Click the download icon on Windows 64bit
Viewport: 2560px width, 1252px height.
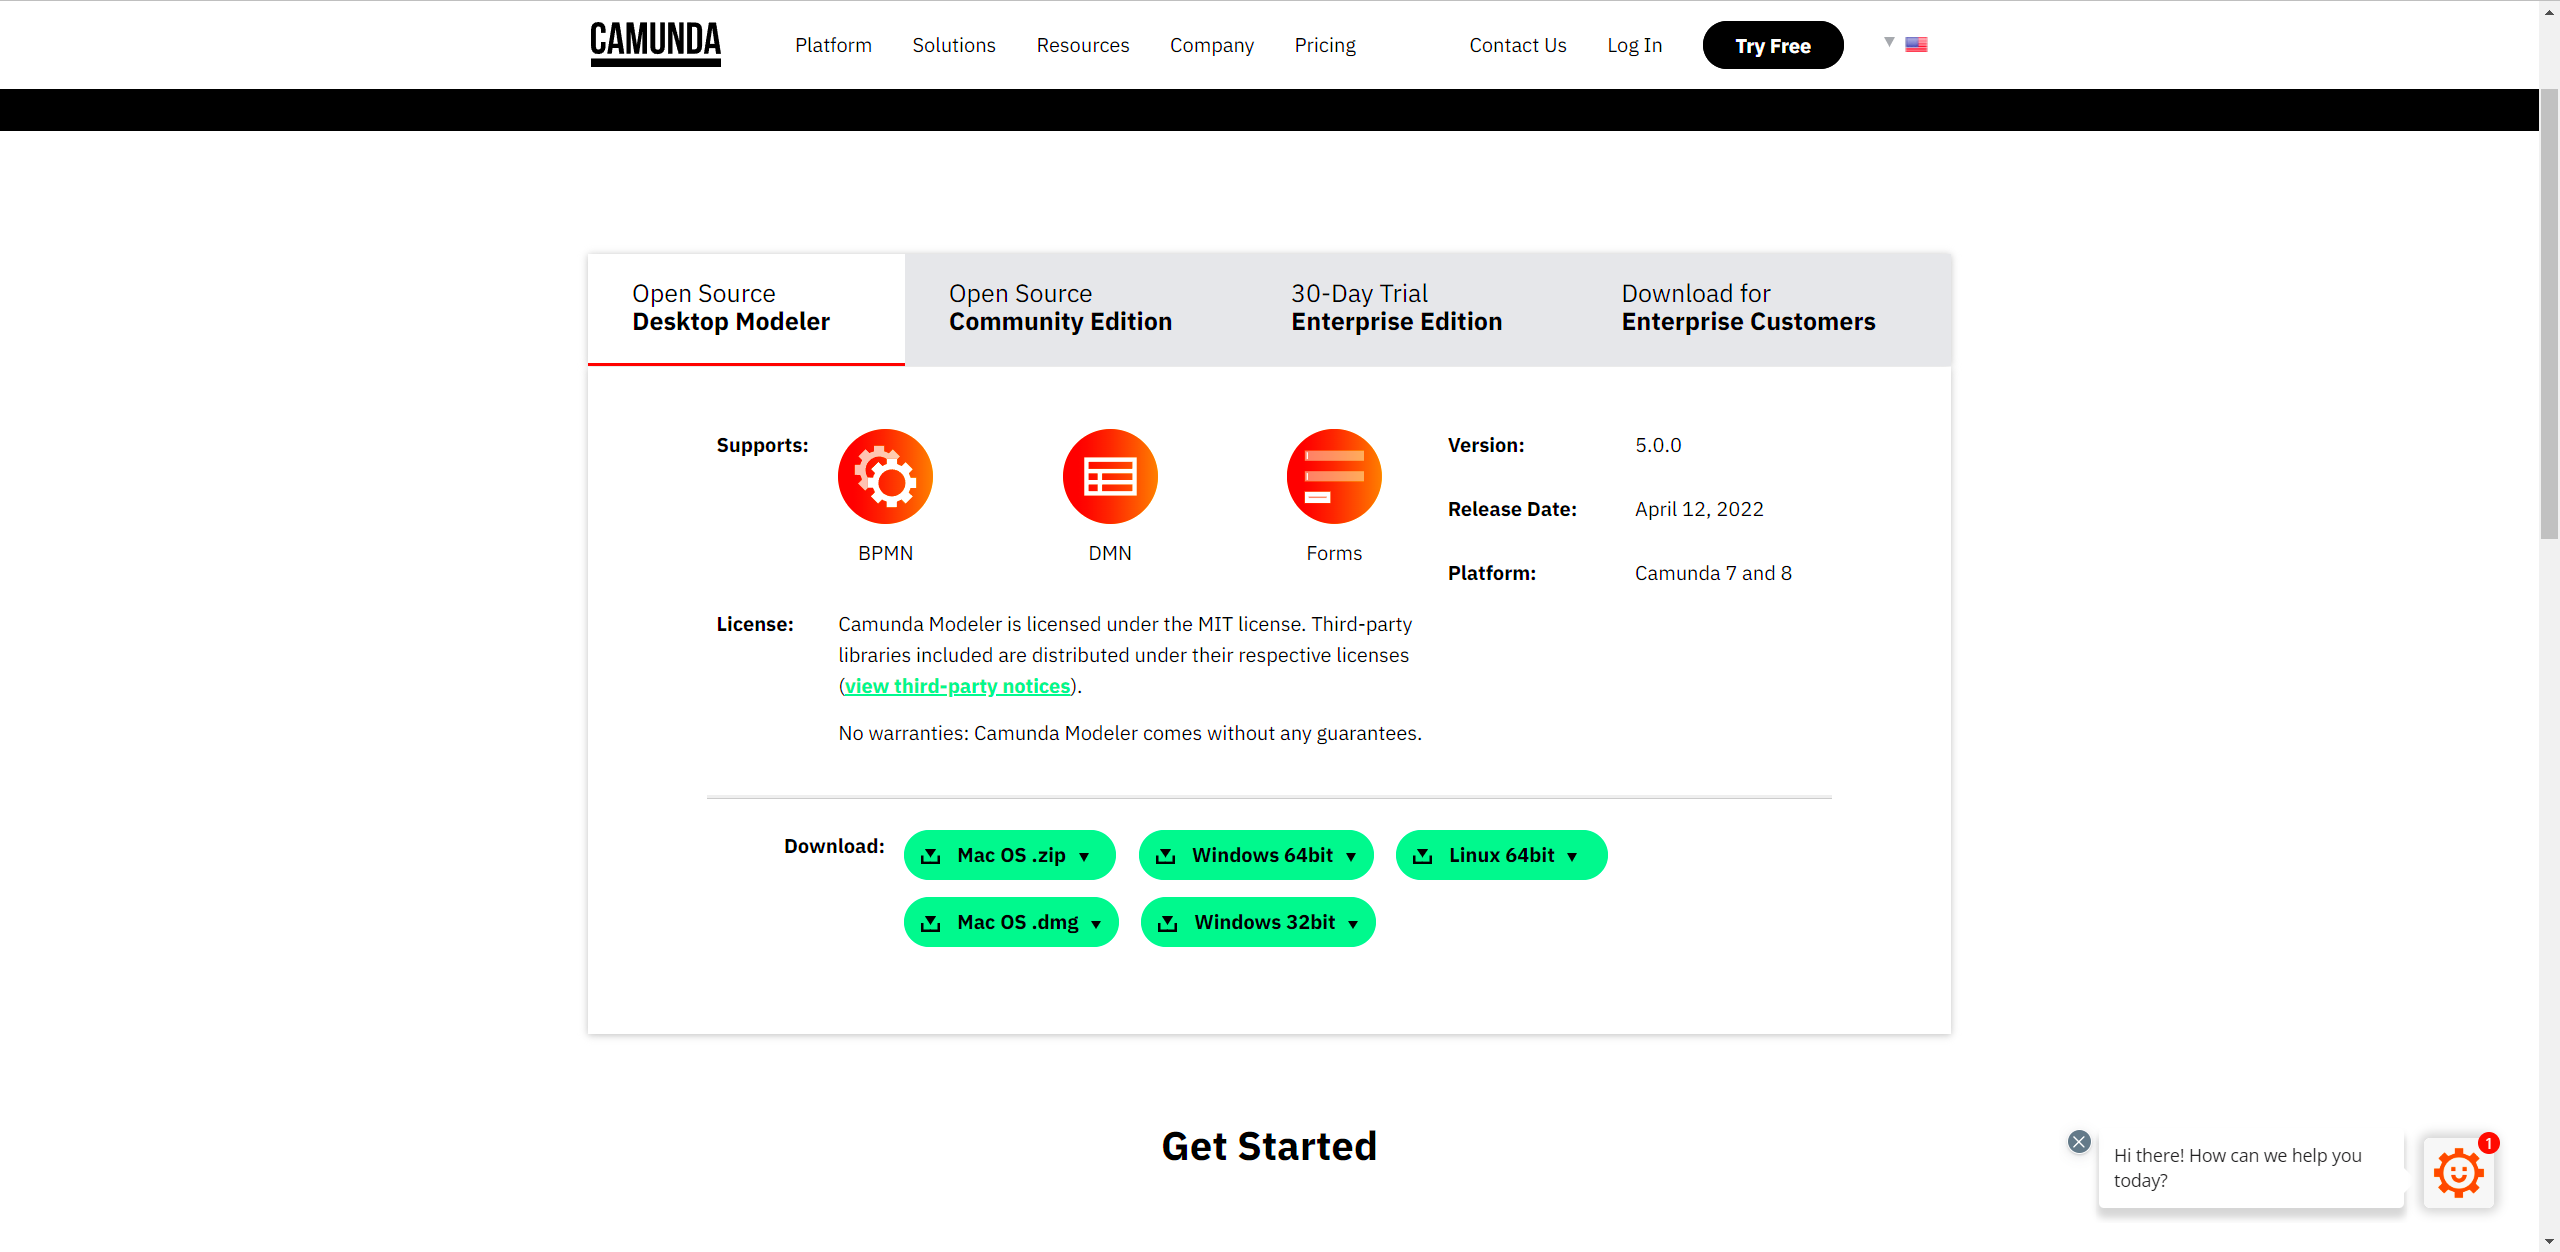(x=1166, y=856)
